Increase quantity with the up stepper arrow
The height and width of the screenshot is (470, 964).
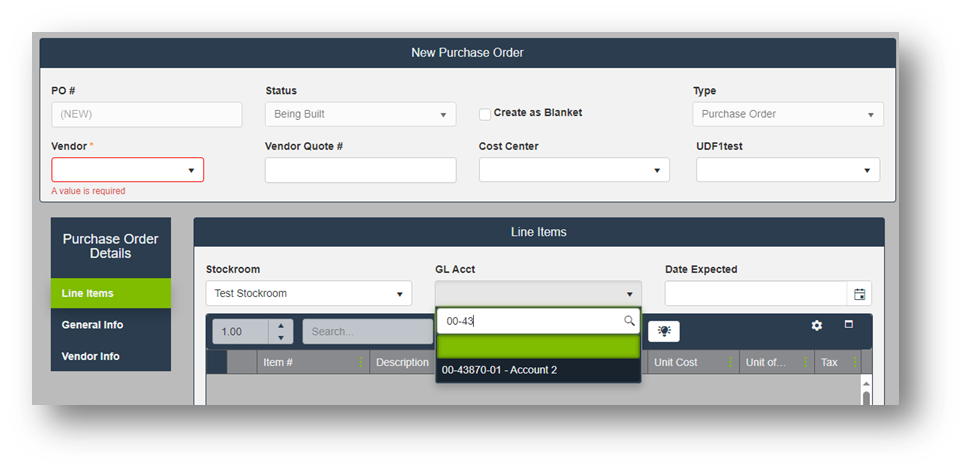tap(281, 325)
